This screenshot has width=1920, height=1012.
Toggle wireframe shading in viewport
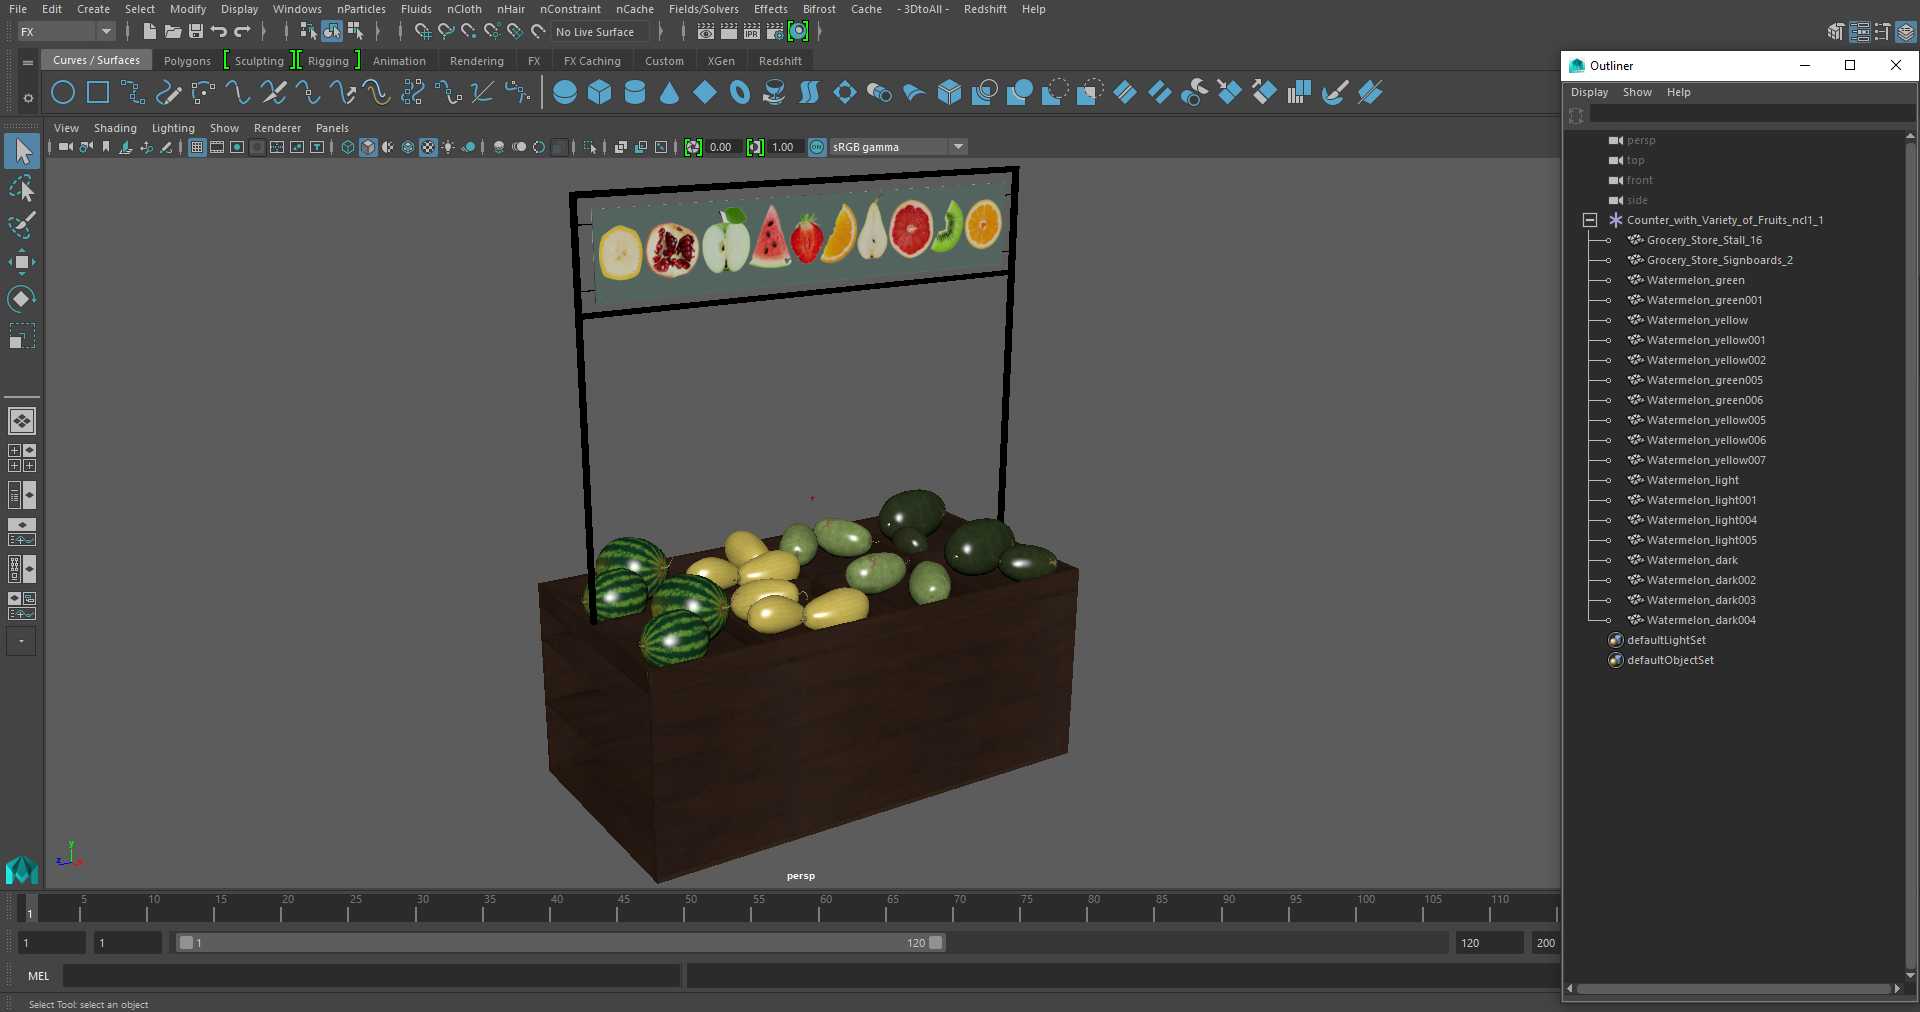[x=348, y=147]
